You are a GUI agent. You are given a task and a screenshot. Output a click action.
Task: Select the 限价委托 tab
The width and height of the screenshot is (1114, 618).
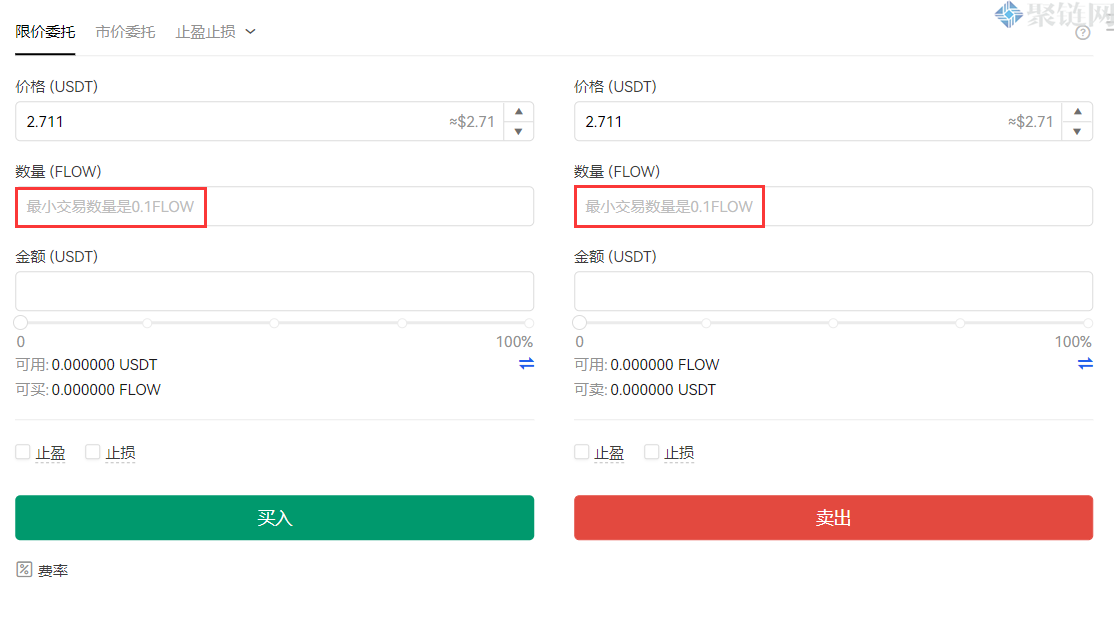click(45, 32)
